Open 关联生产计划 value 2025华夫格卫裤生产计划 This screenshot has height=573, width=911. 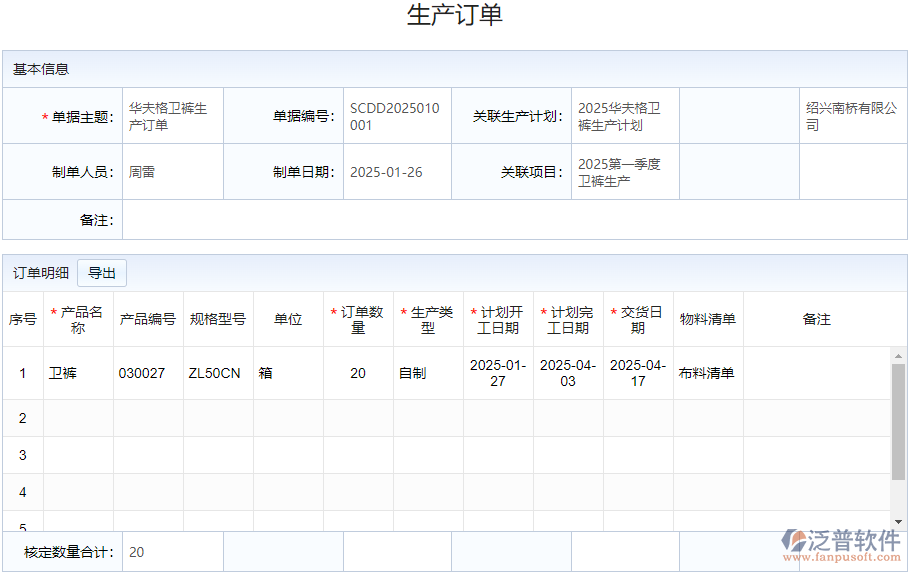619,116
